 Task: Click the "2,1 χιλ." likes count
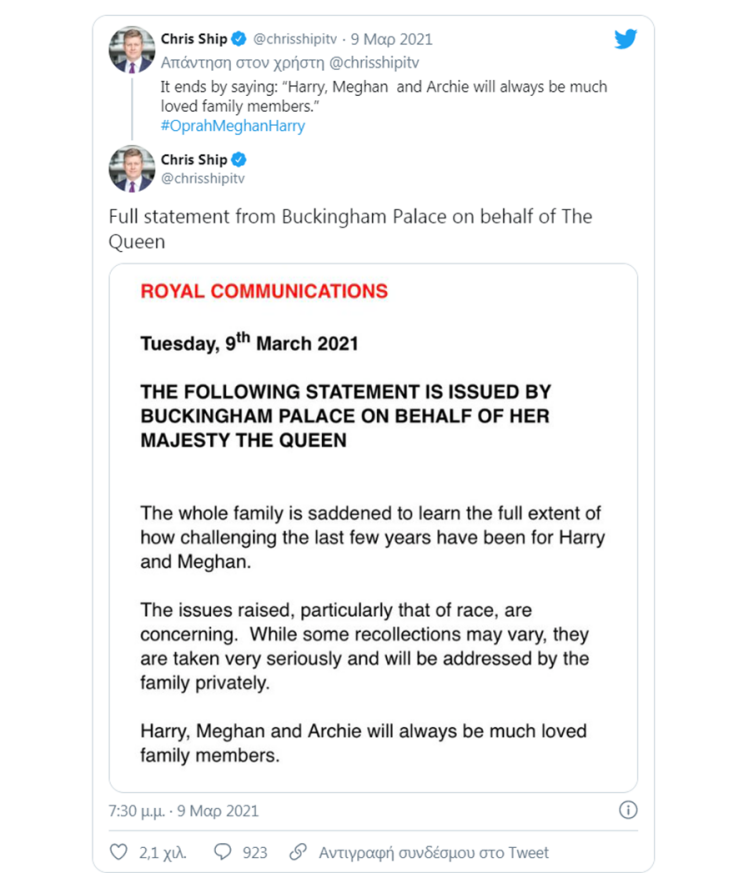[163, 852]
